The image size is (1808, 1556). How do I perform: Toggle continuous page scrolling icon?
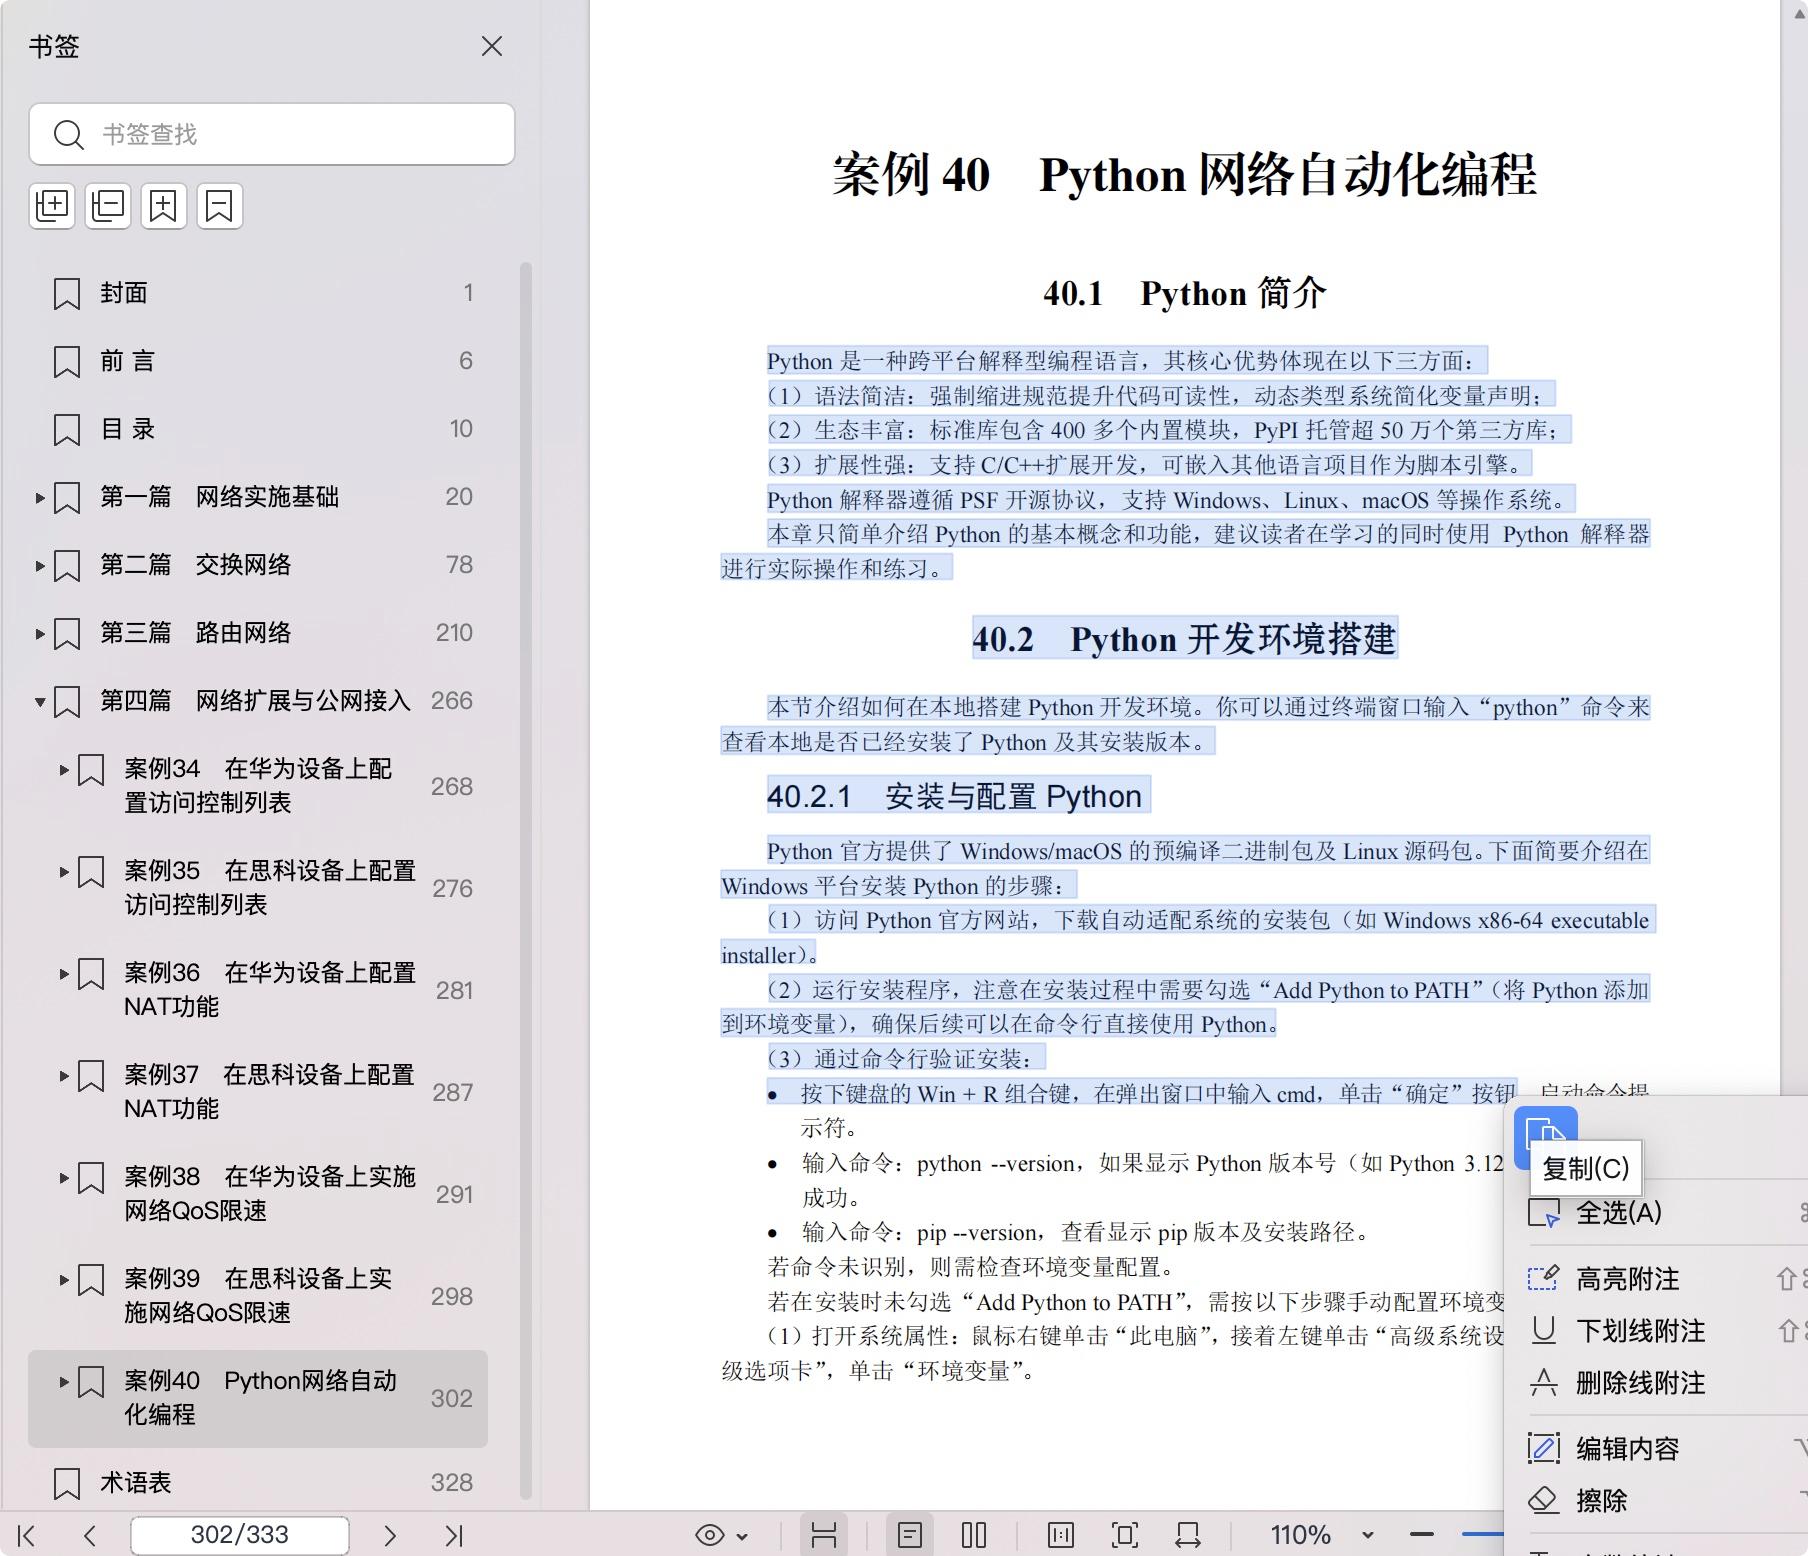[x=824, y=1535]
